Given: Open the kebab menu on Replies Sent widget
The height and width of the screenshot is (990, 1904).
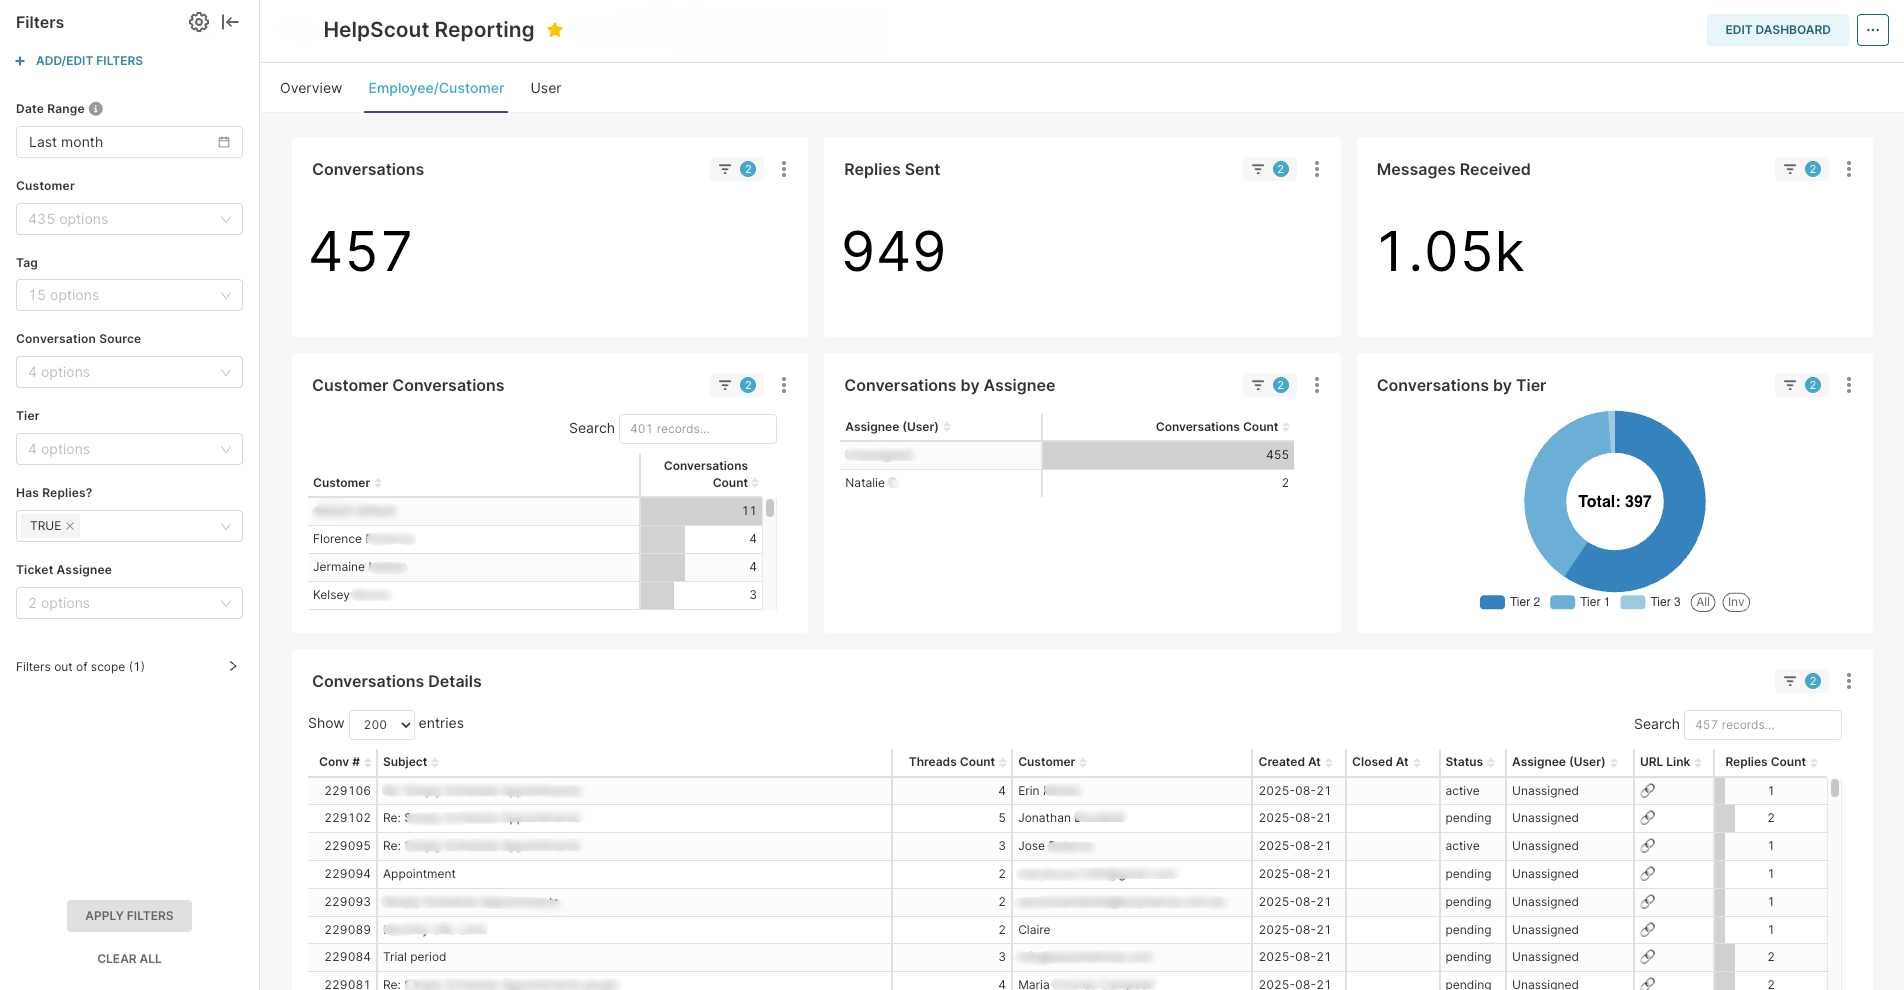Looking at the screenshot, I should (x=1317, y=169).
